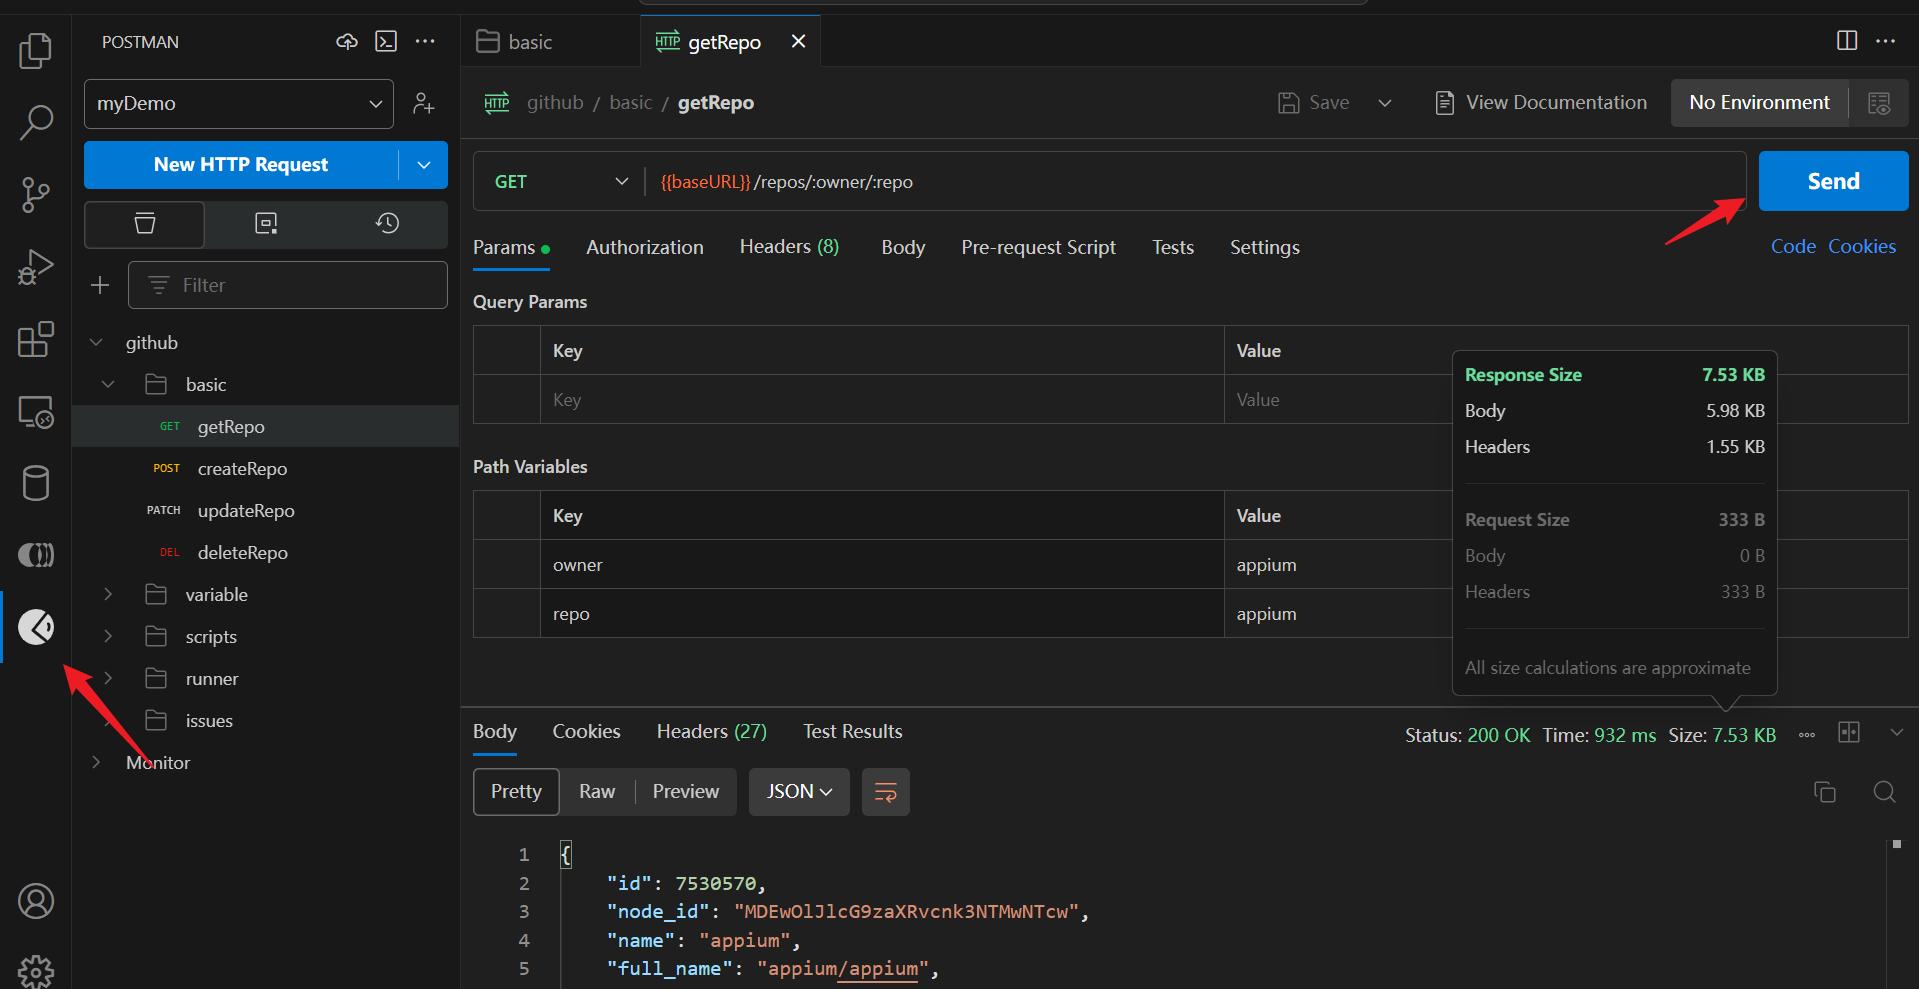Click the search response magnifier icon
This screenshot has width=1919, height=989.
point(1884,792)
